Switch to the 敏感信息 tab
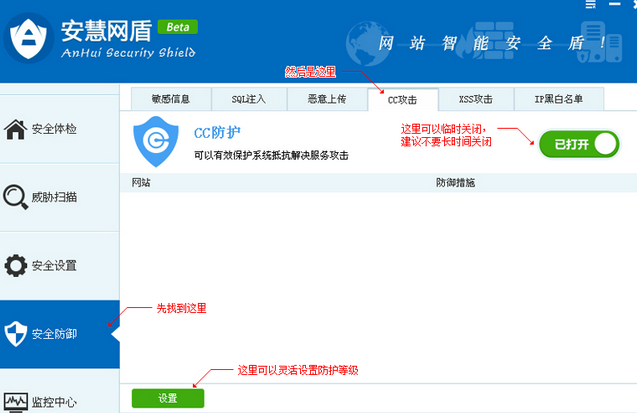 click(171, 99)
